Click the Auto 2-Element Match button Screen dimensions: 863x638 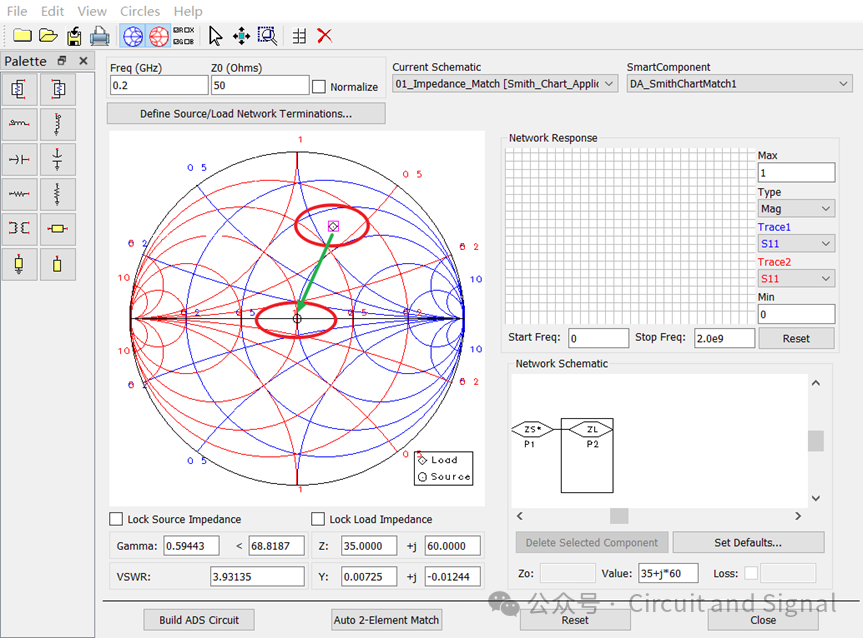[x=386, y=620]
